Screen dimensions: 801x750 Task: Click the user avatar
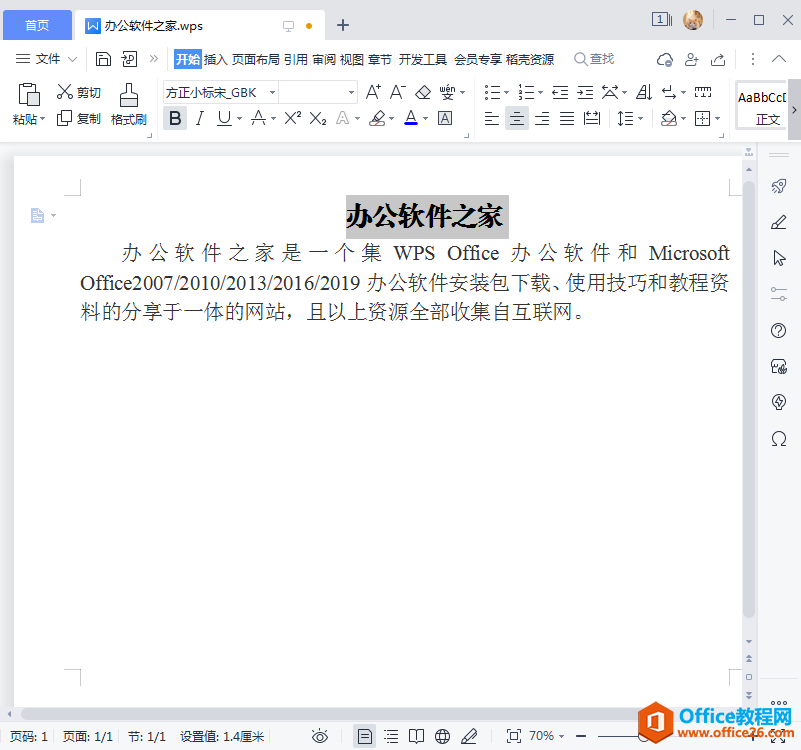point(693,20)
